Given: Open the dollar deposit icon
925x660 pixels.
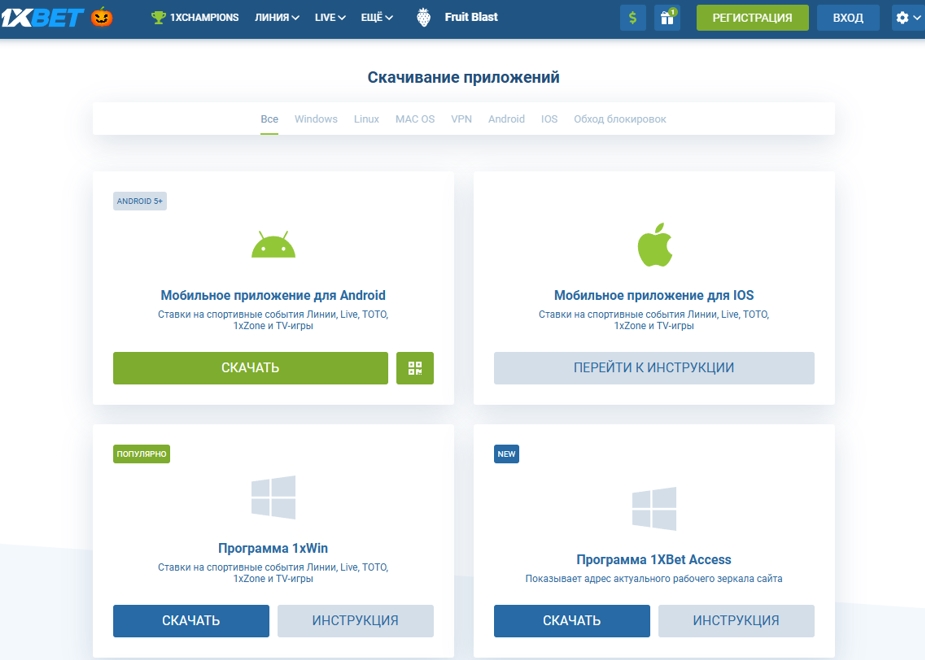Looking at the screenshot, I should (633, 18).
